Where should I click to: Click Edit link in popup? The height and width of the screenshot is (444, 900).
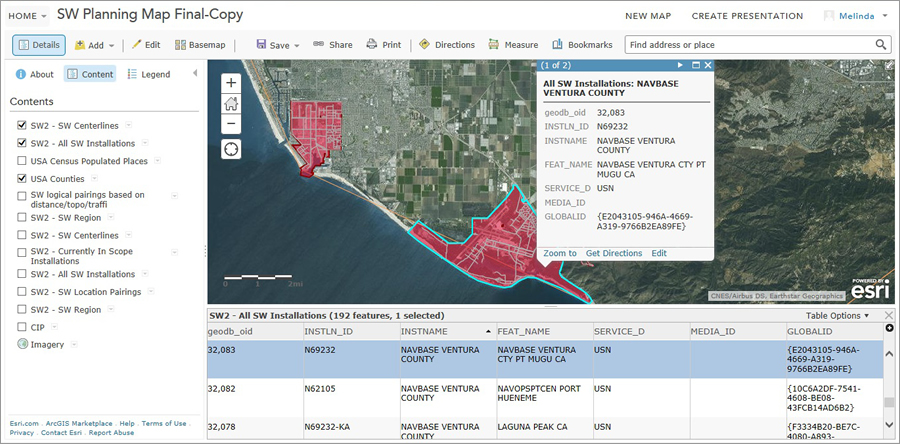[659, 253]
